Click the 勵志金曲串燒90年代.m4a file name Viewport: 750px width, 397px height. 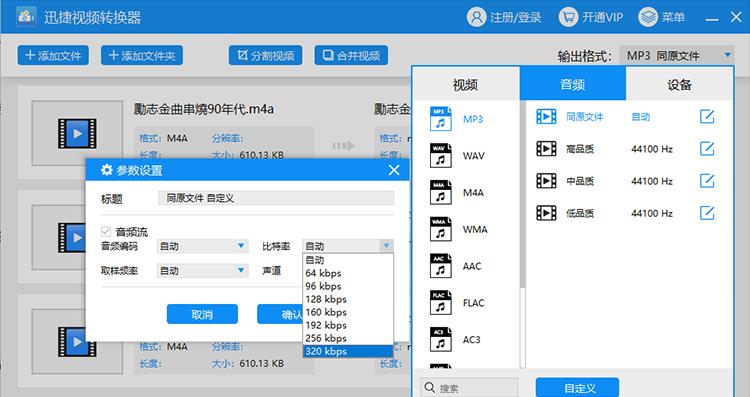pyautogui.click(x=204, y=109)
